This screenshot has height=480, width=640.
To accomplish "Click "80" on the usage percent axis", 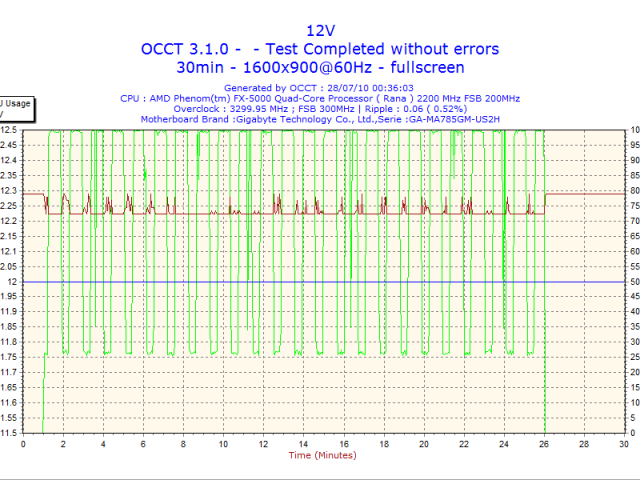I will pyautogui.click(x=635, y=191).
